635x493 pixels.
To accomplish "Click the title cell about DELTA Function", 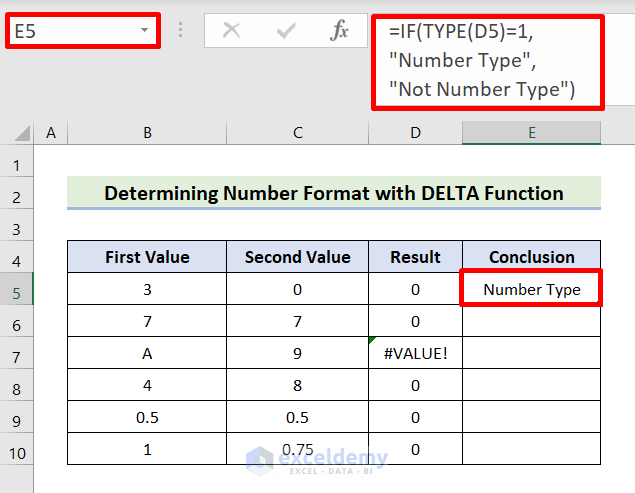I will pos(334,193).
